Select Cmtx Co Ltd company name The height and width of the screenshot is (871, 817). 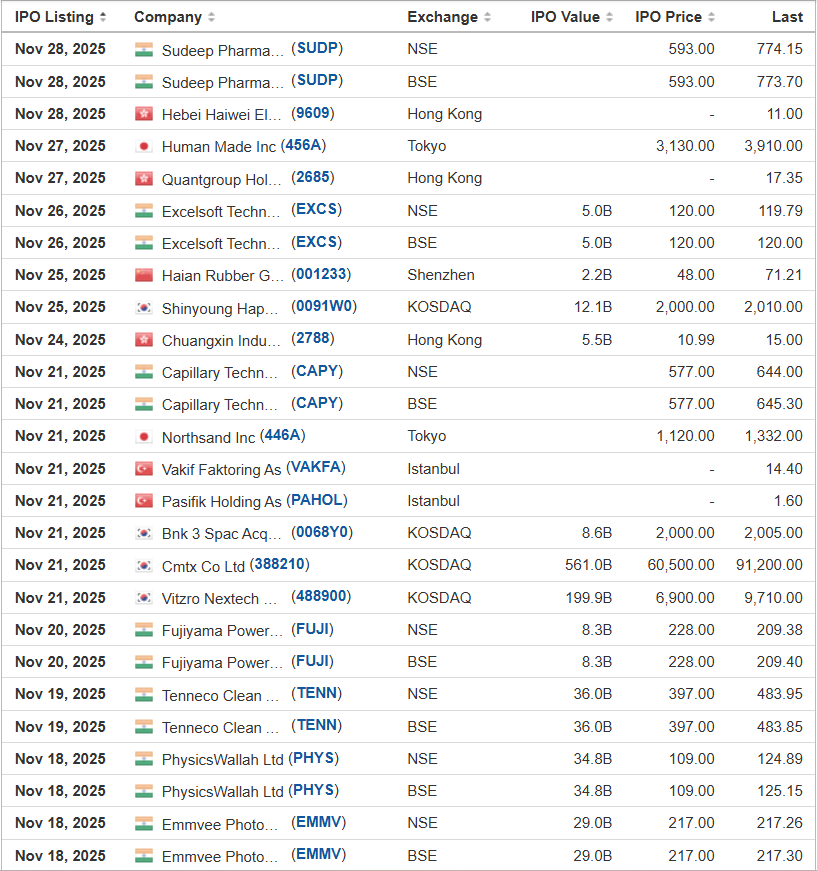(203, 567)
